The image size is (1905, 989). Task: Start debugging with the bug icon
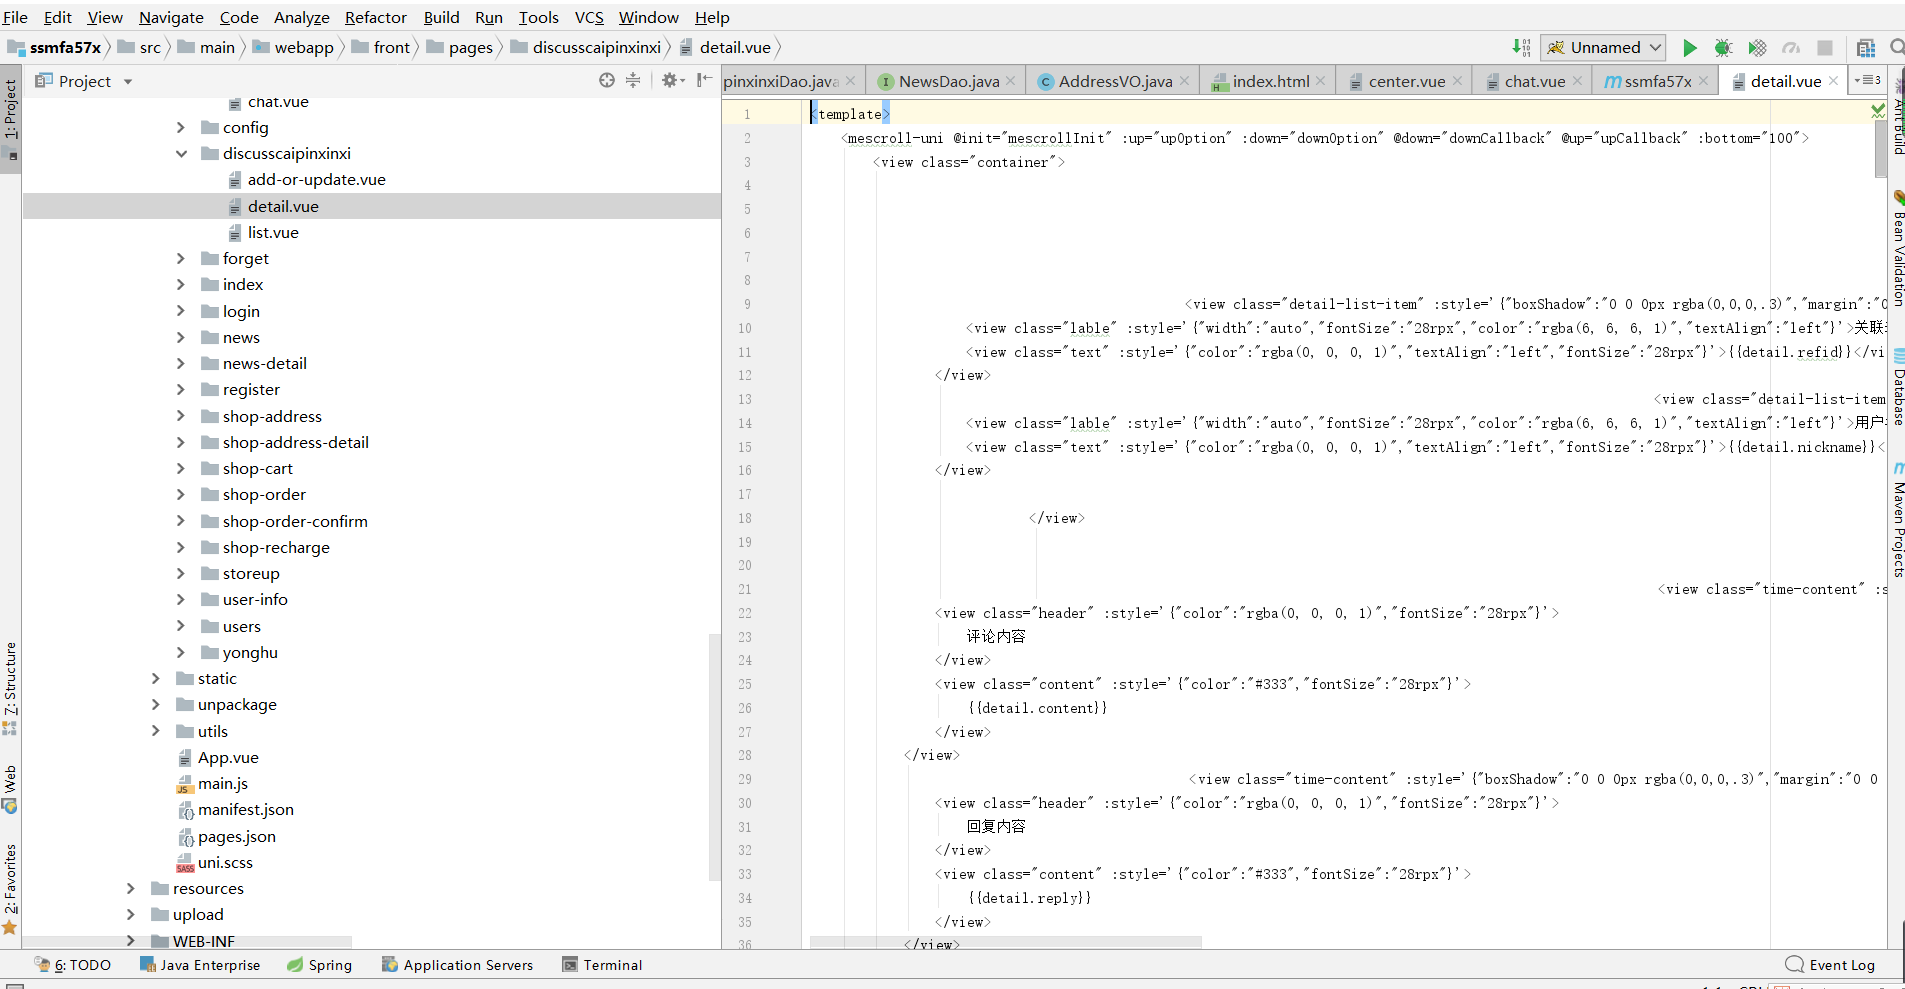click(1723, 48)
